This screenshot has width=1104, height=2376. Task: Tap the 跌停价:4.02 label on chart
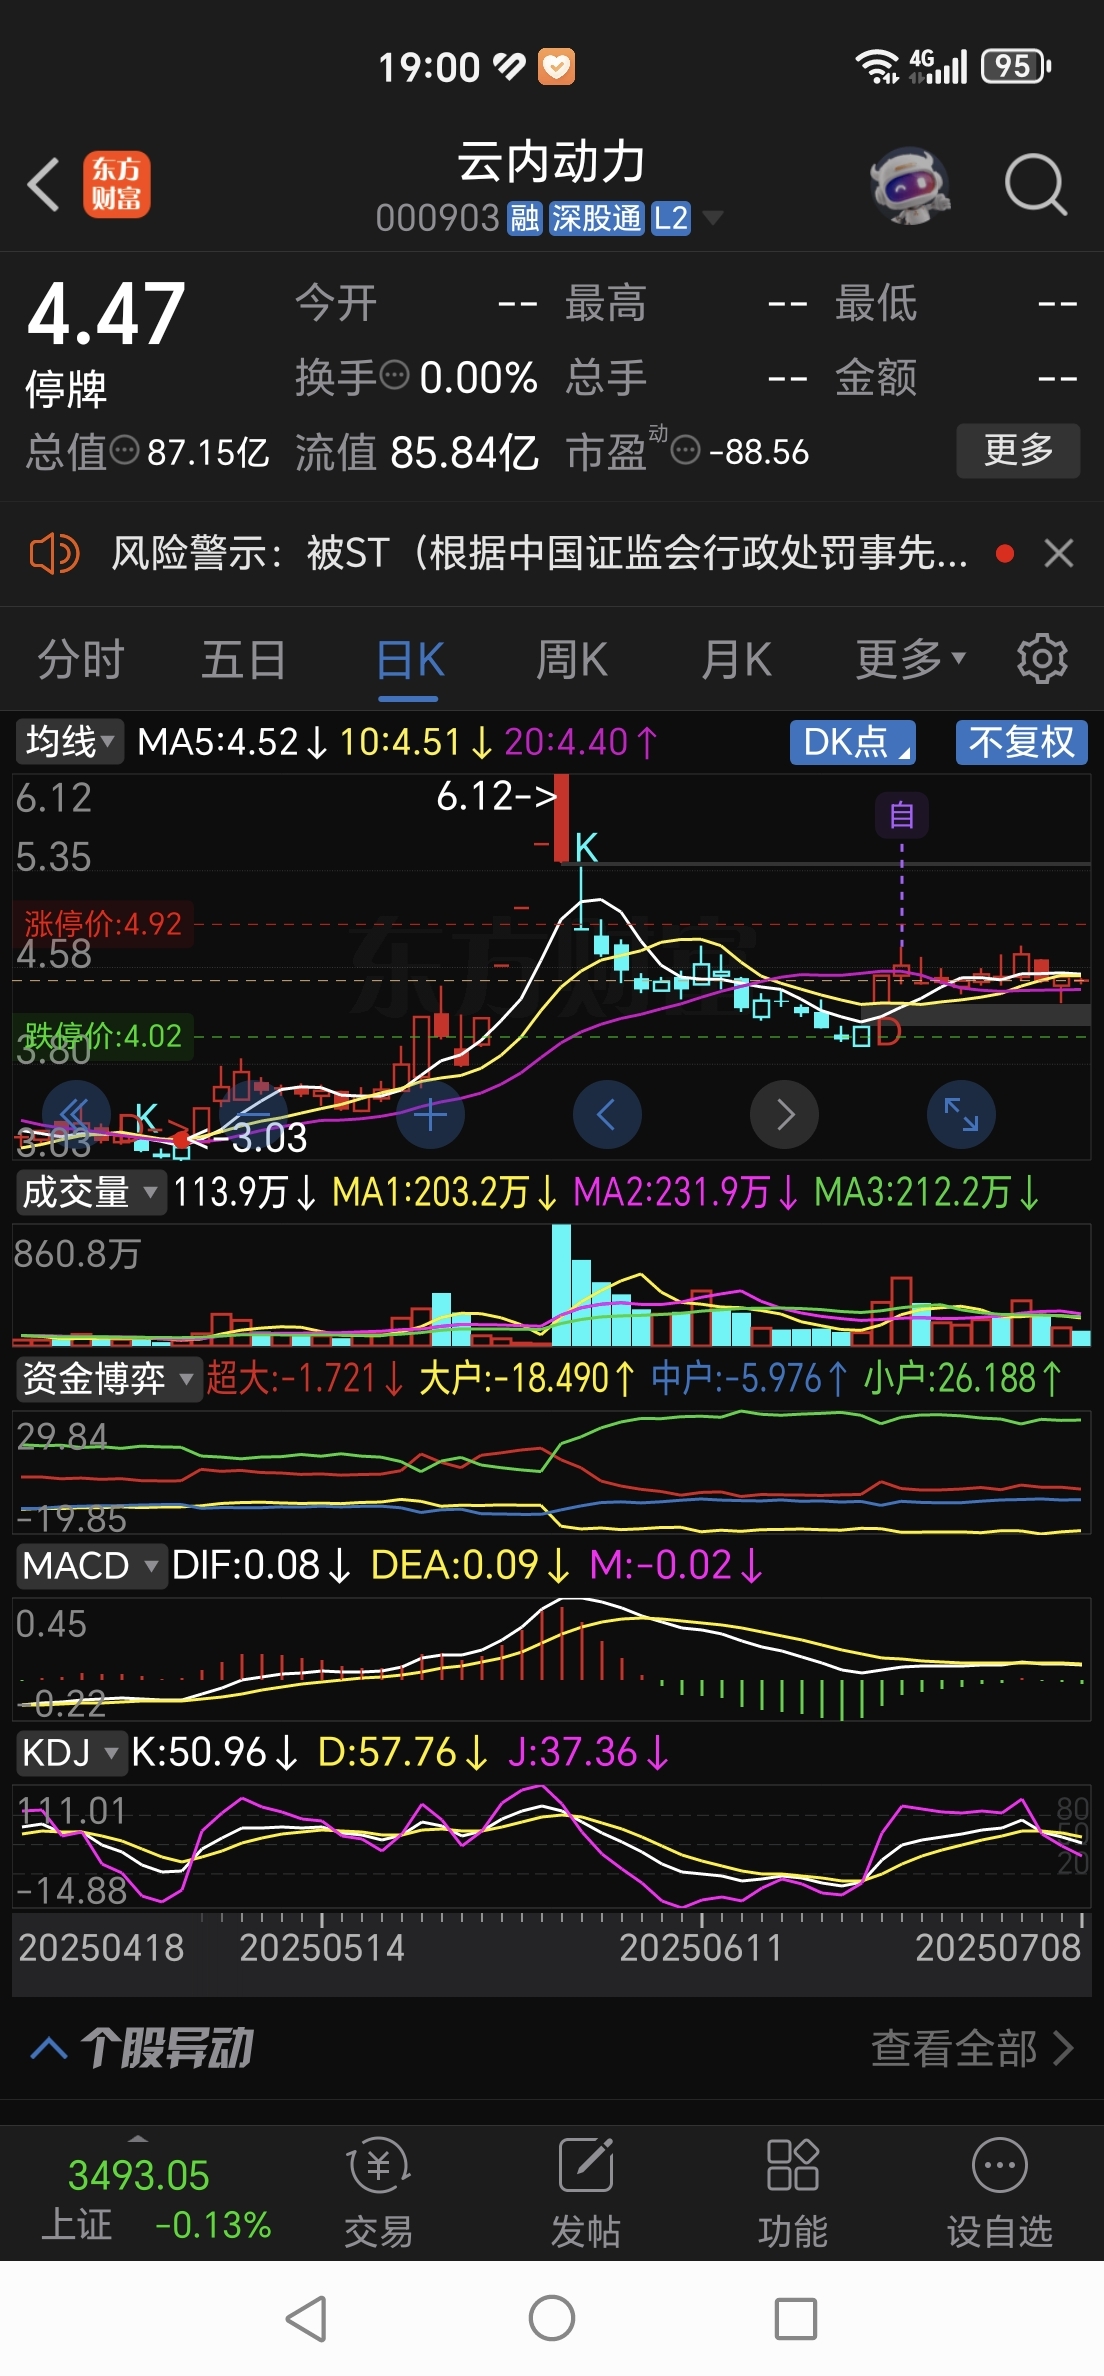click(x=103, y=1035)
